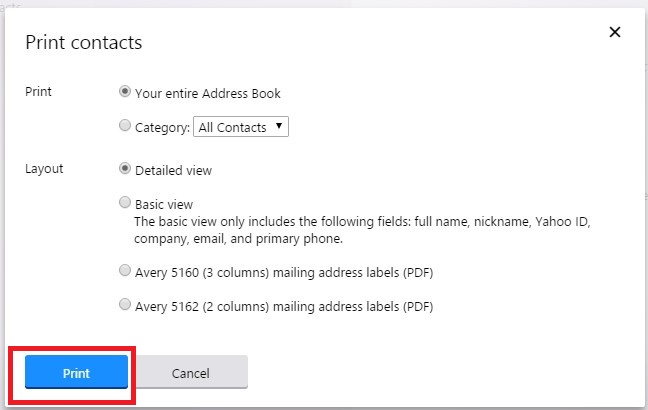Click the basic view fields description text
The image size is (648, 410).
coord(370,229)
